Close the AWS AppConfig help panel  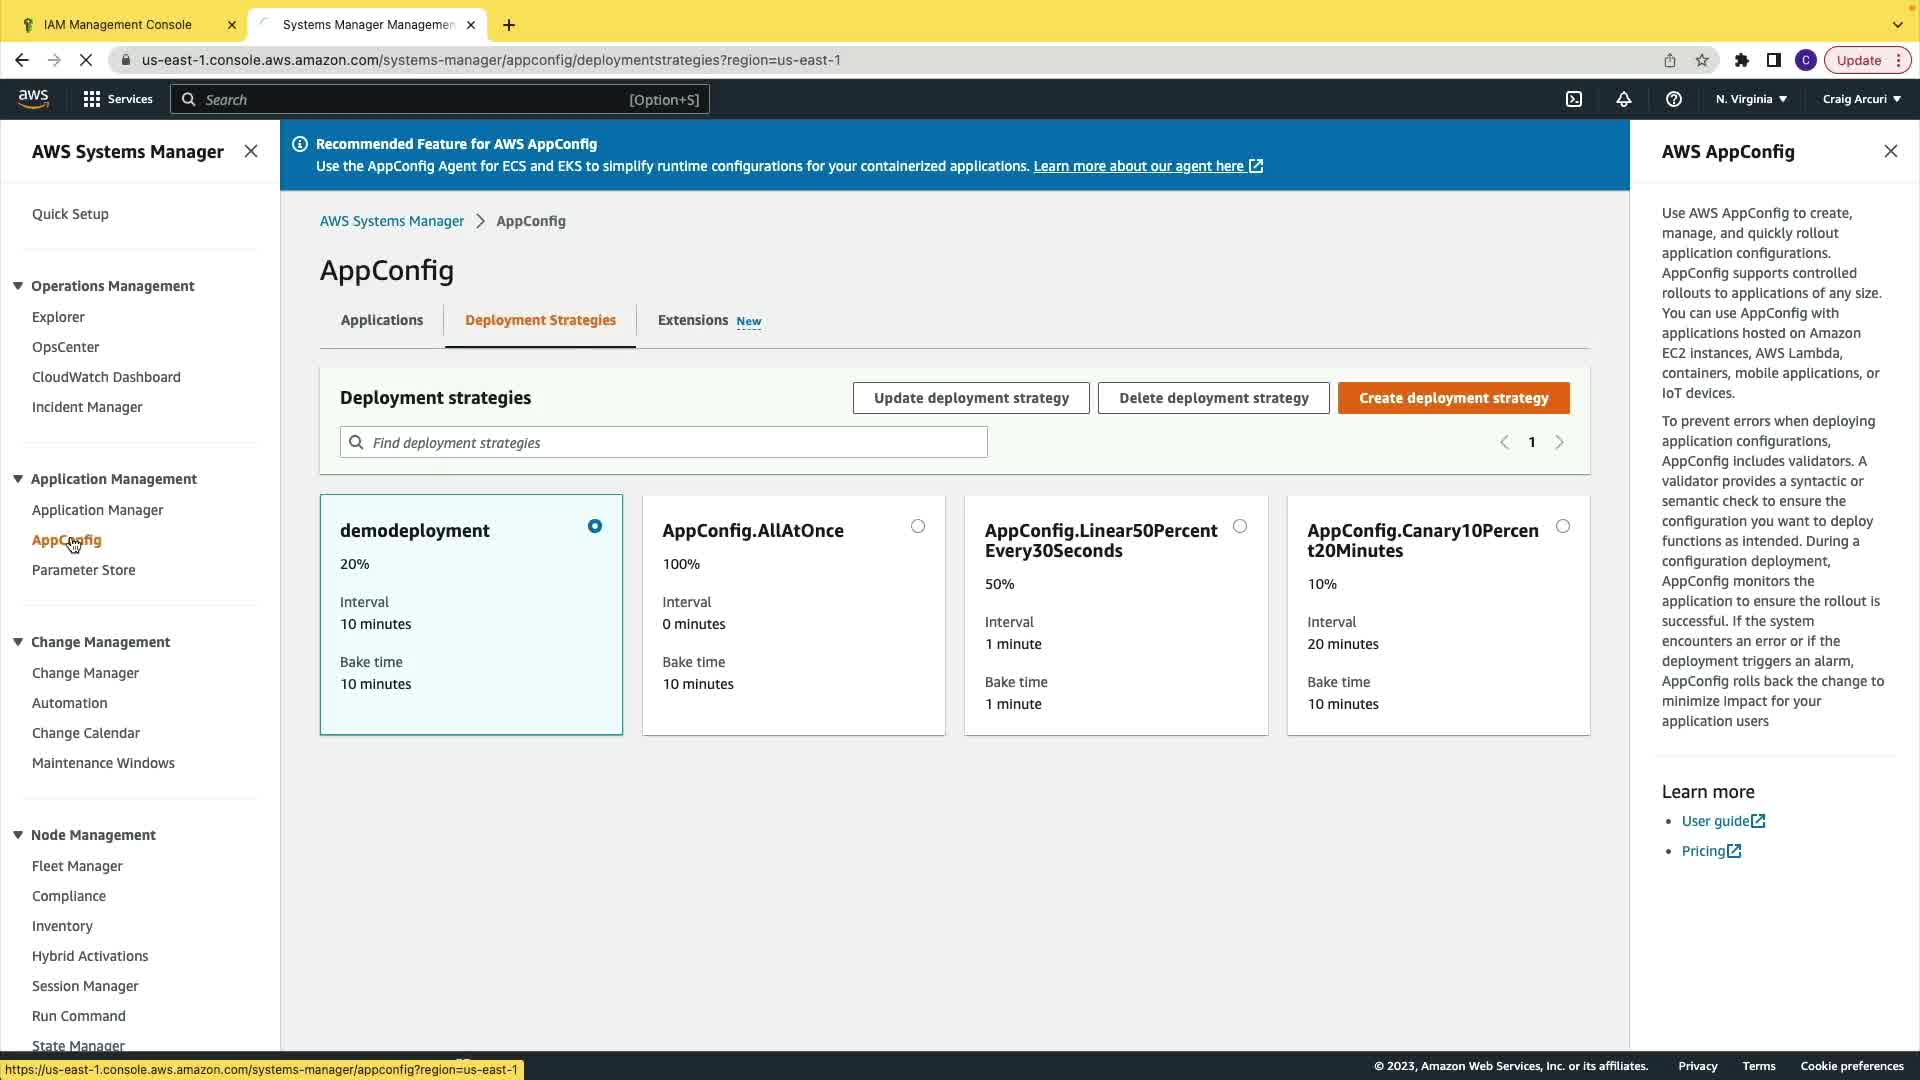pyautogui.click(x=1890, y=151)
